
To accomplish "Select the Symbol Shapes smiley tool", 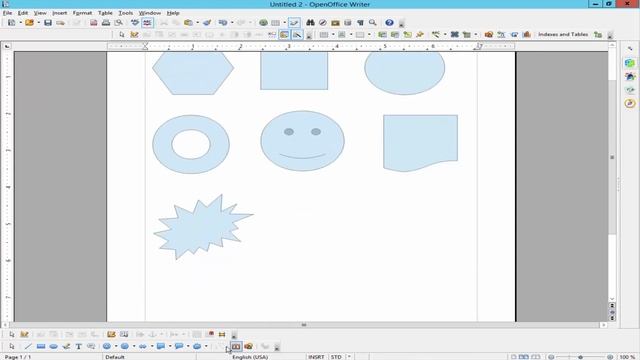I will (x=125, y=347).
